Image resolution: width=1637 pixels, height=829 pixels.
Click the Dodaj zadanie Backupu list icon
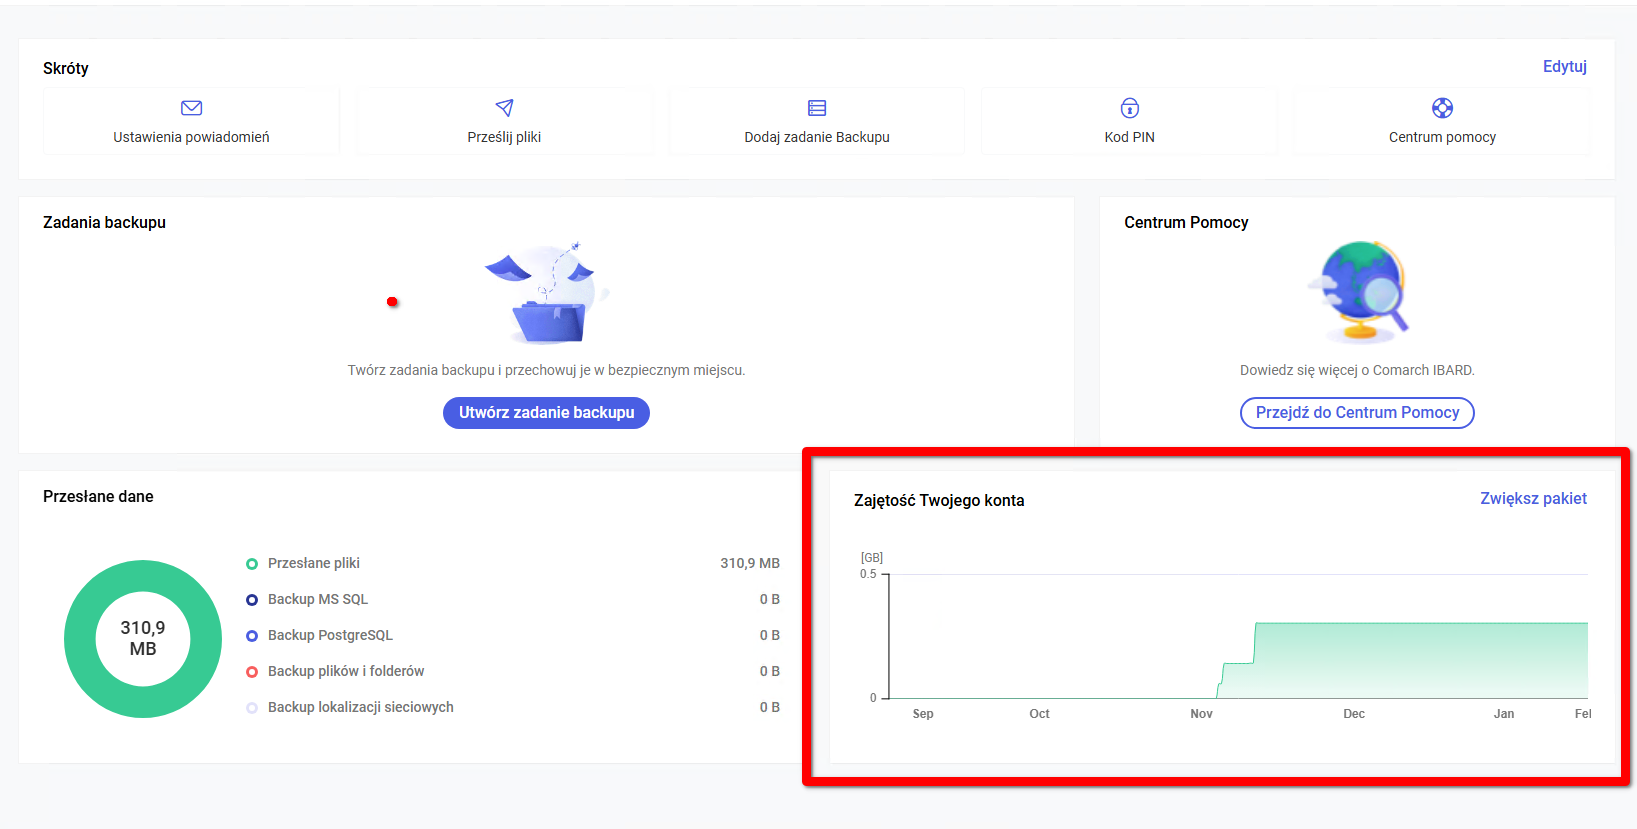(817, 108)
